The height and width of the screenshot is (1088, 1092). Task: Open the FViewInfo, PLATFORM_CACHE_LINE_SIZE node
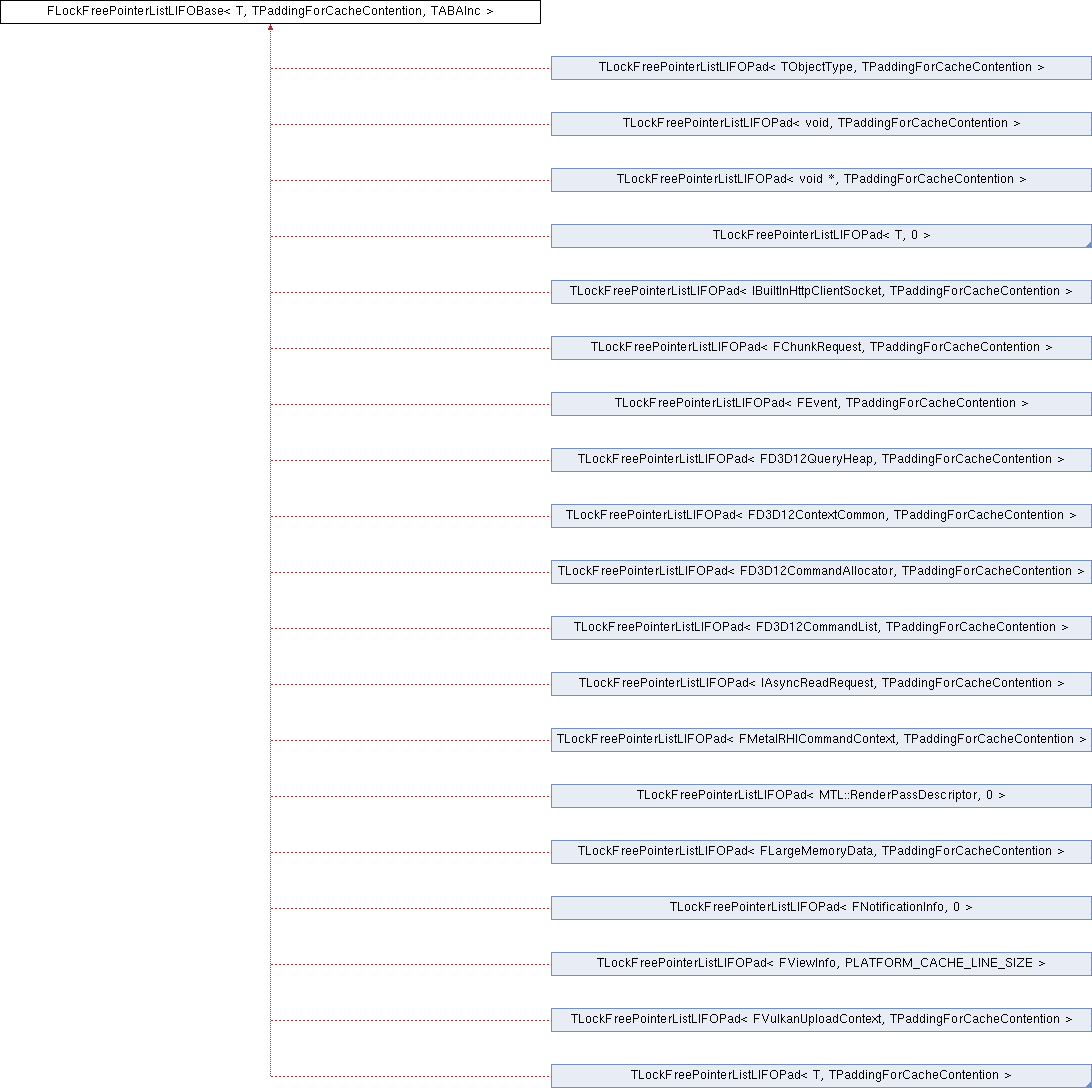click(821, 963)
